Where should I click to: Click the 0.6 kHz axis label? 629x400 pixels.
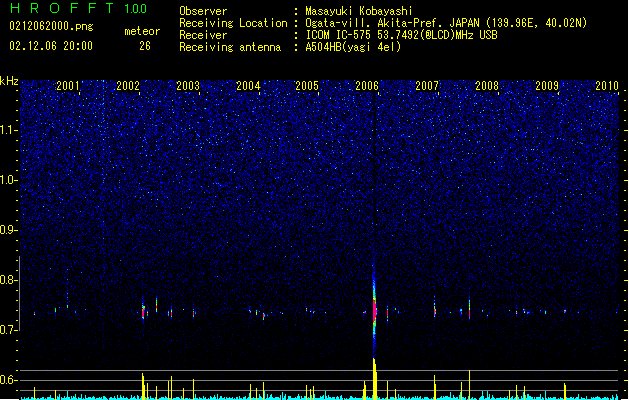(x=9, y=380)
